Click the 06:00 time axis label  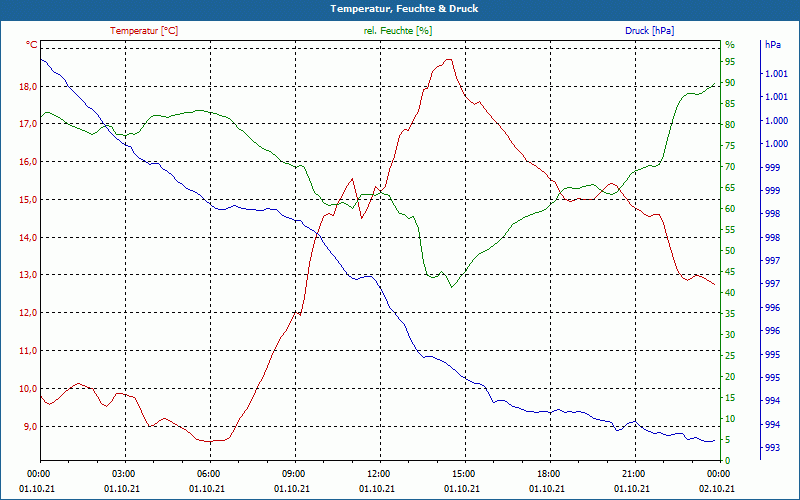pos(209,474)
